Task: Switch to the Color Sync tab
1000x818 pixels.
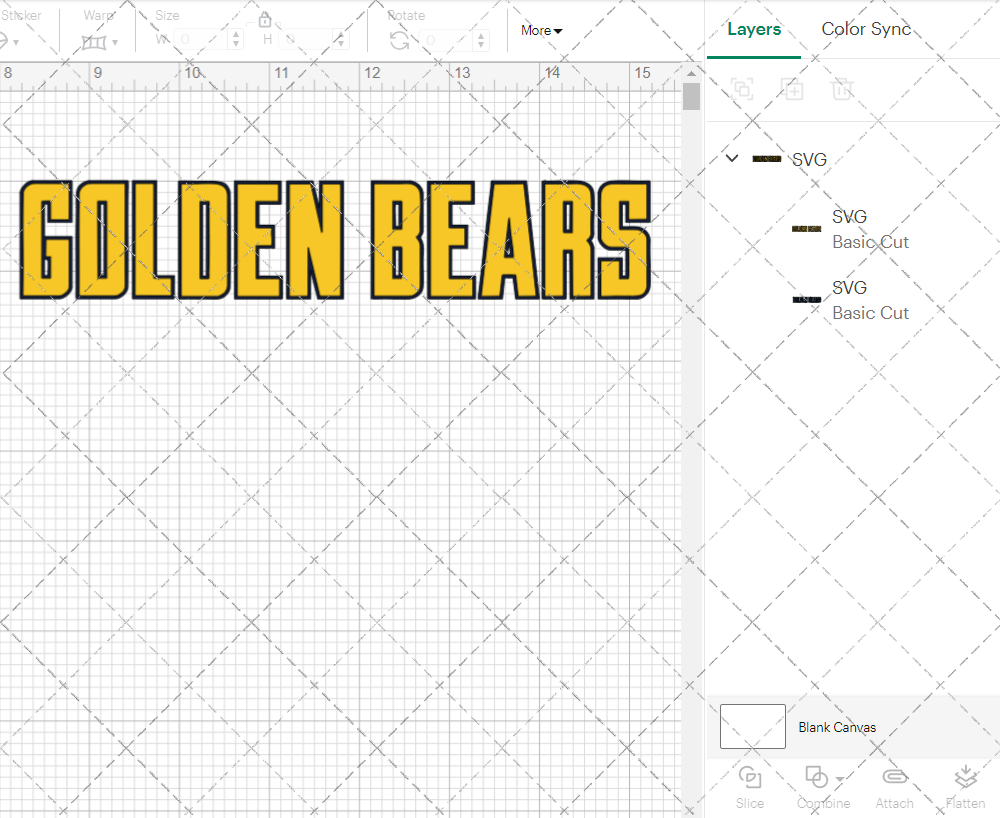Action: [x=866, y=29]
